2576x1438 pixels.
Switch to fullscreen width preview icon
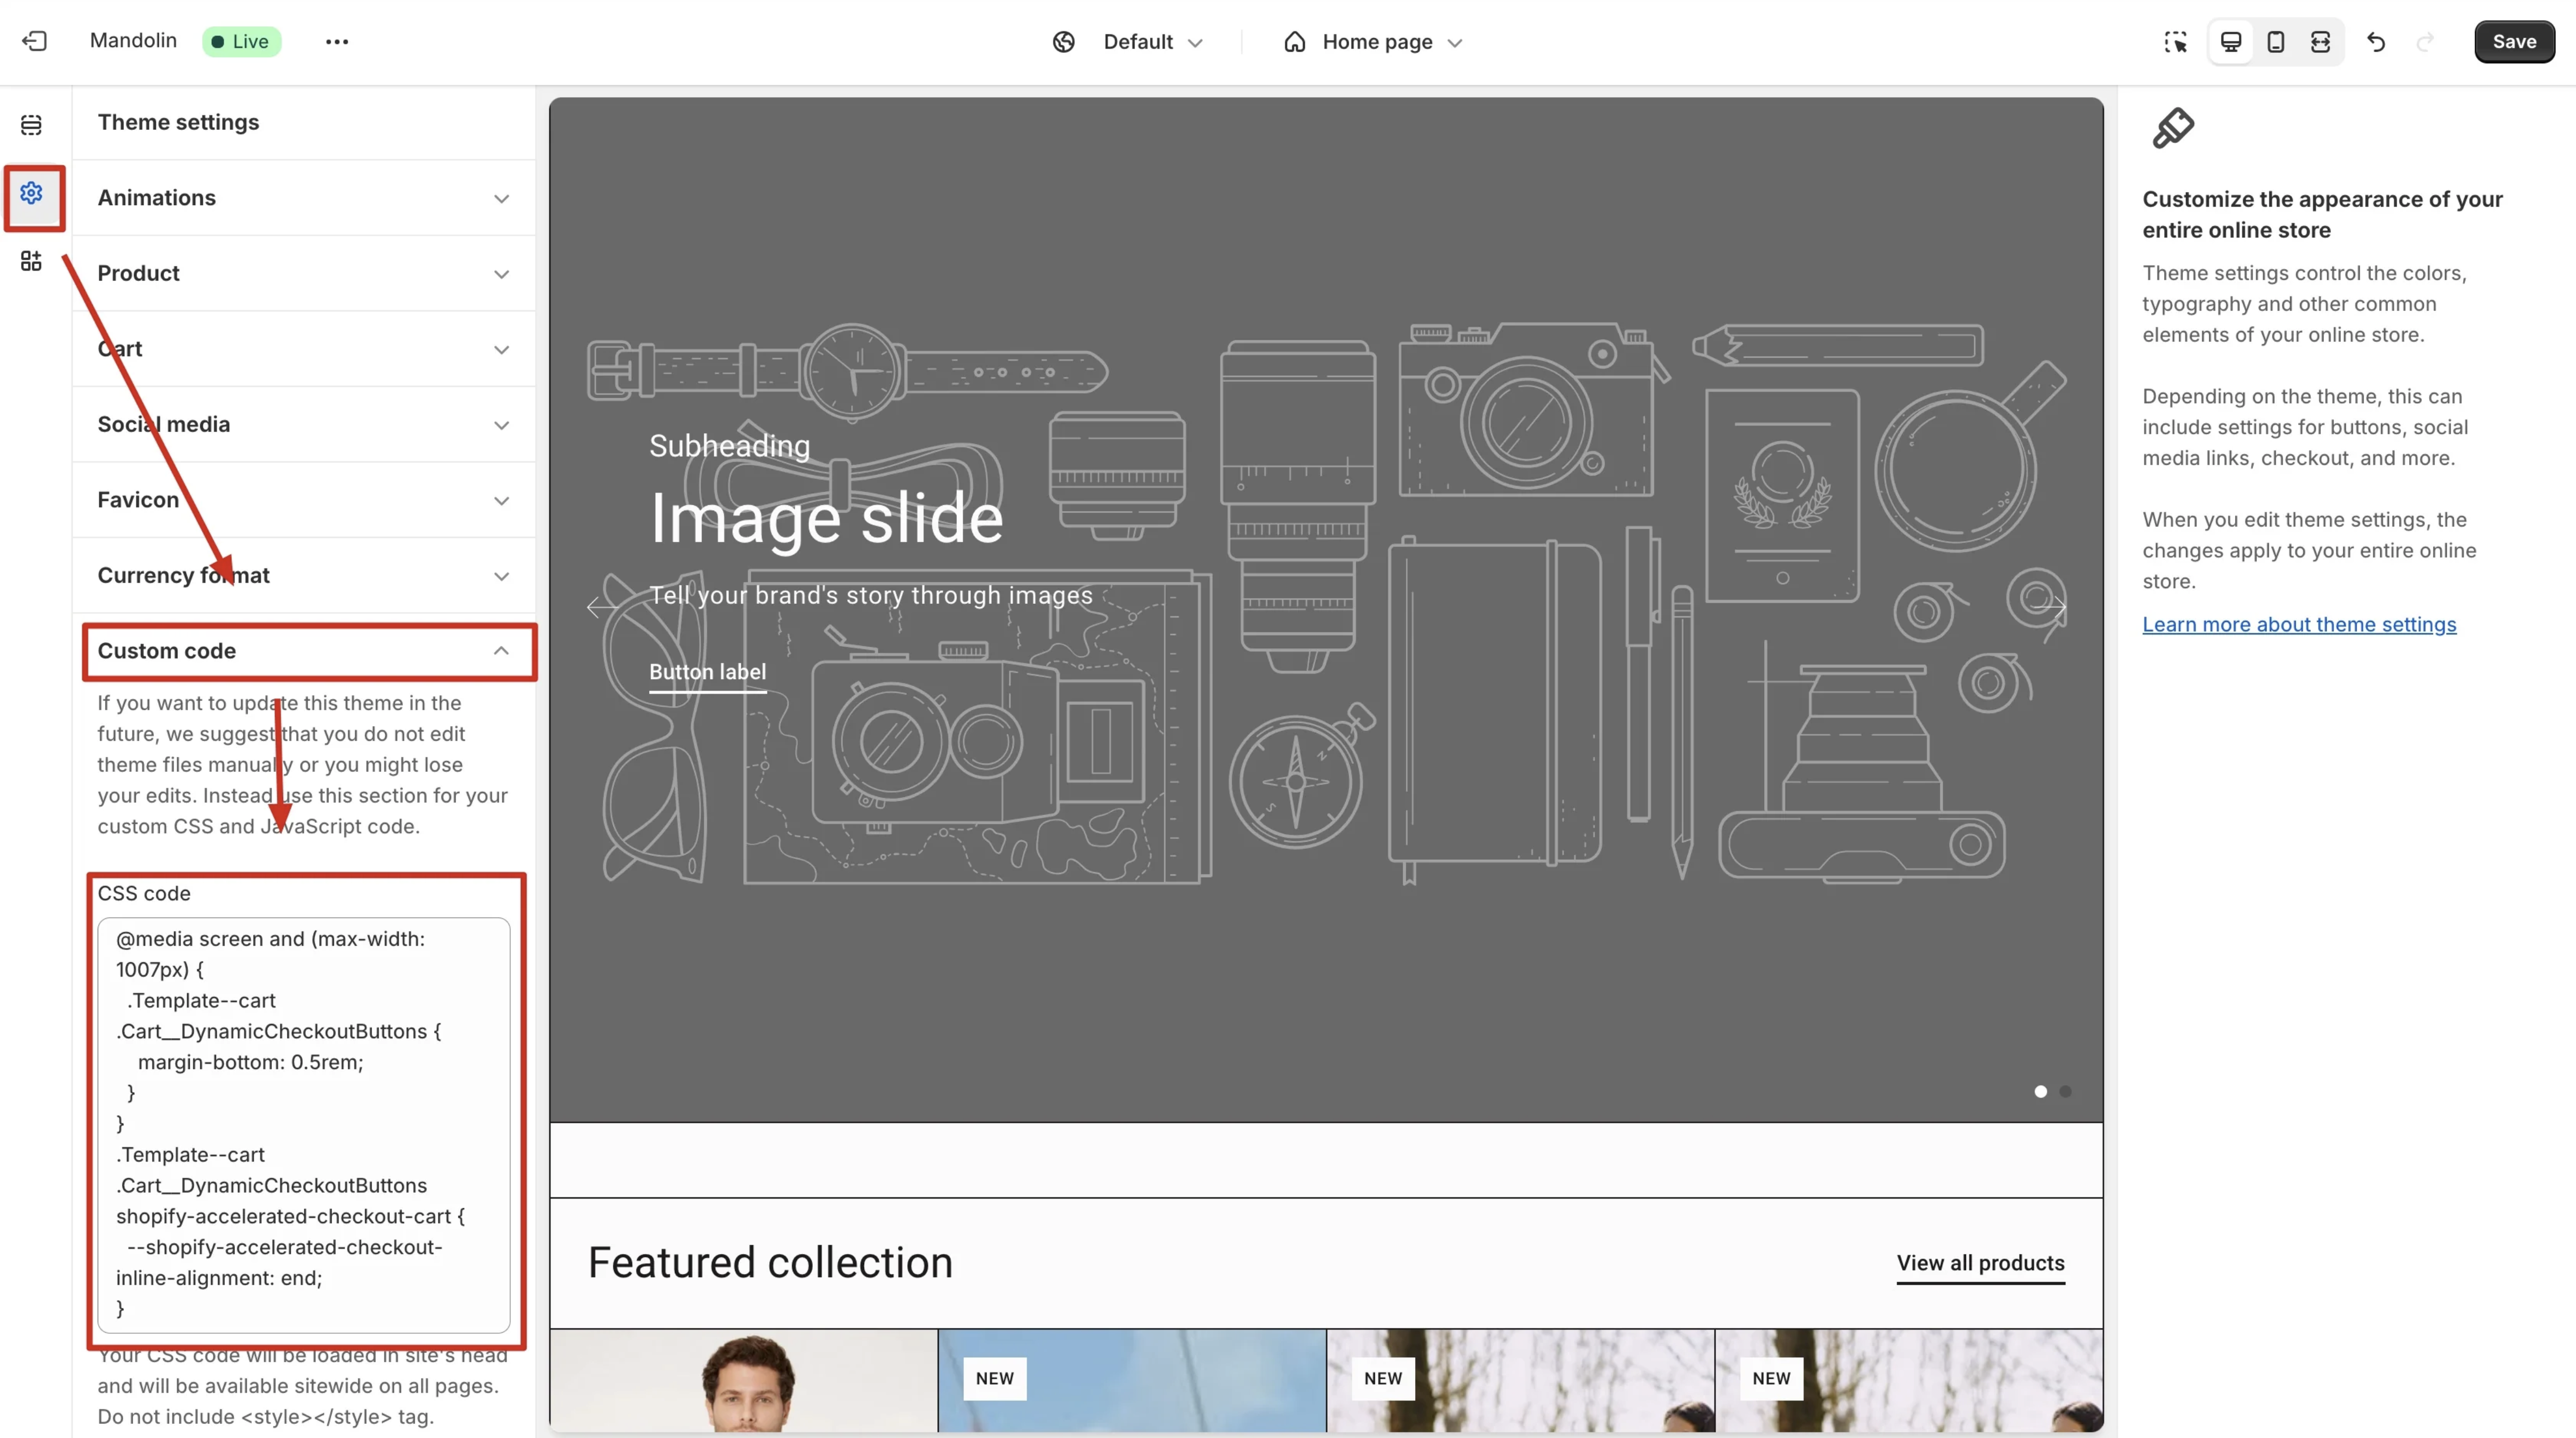click(2320, 41)
